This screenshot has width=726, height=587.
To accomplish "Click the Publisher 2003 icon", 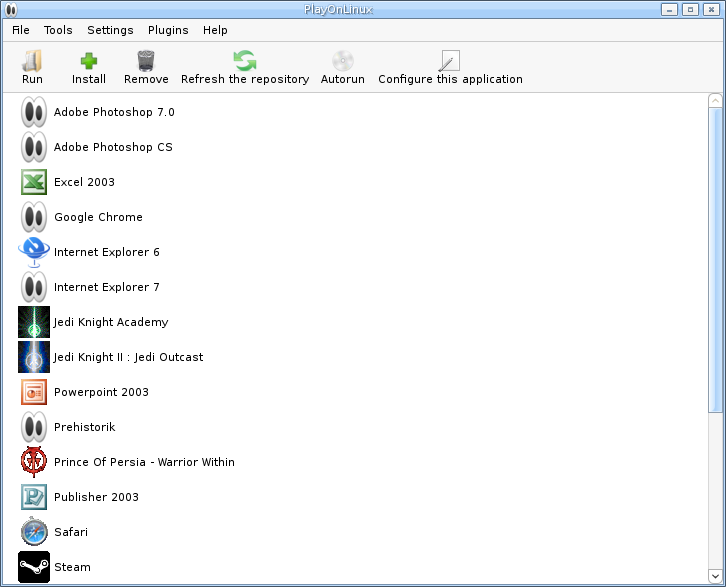I will click(x=34, y=497).
